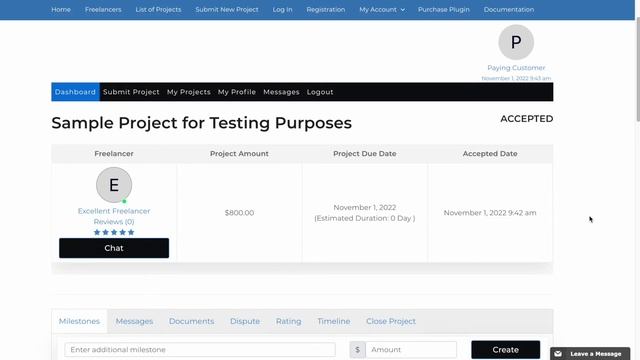
Task: Open Documentation in top navigation
Action: click(509, 9)
